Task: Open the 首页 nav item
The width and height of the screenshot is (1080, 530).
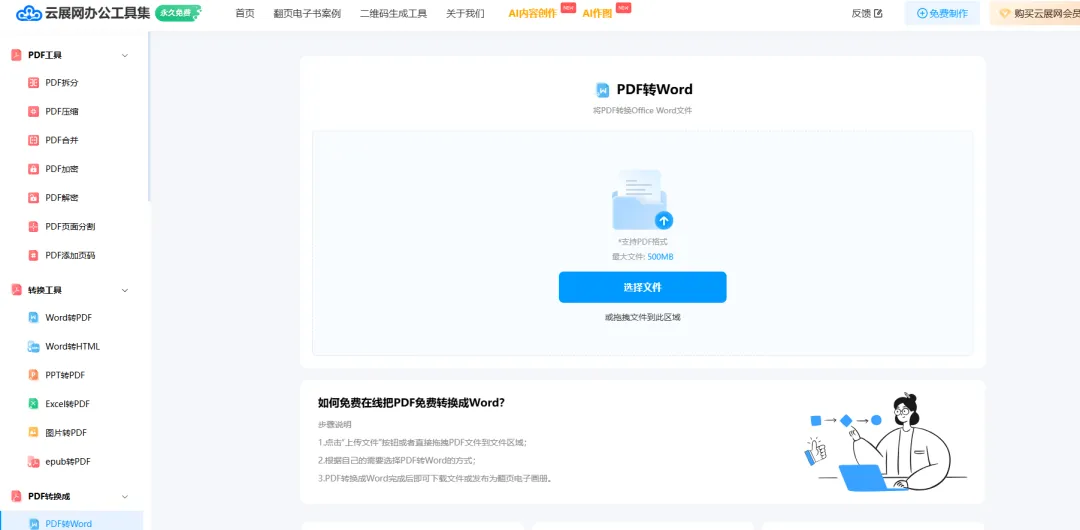Action: (245, 13)
